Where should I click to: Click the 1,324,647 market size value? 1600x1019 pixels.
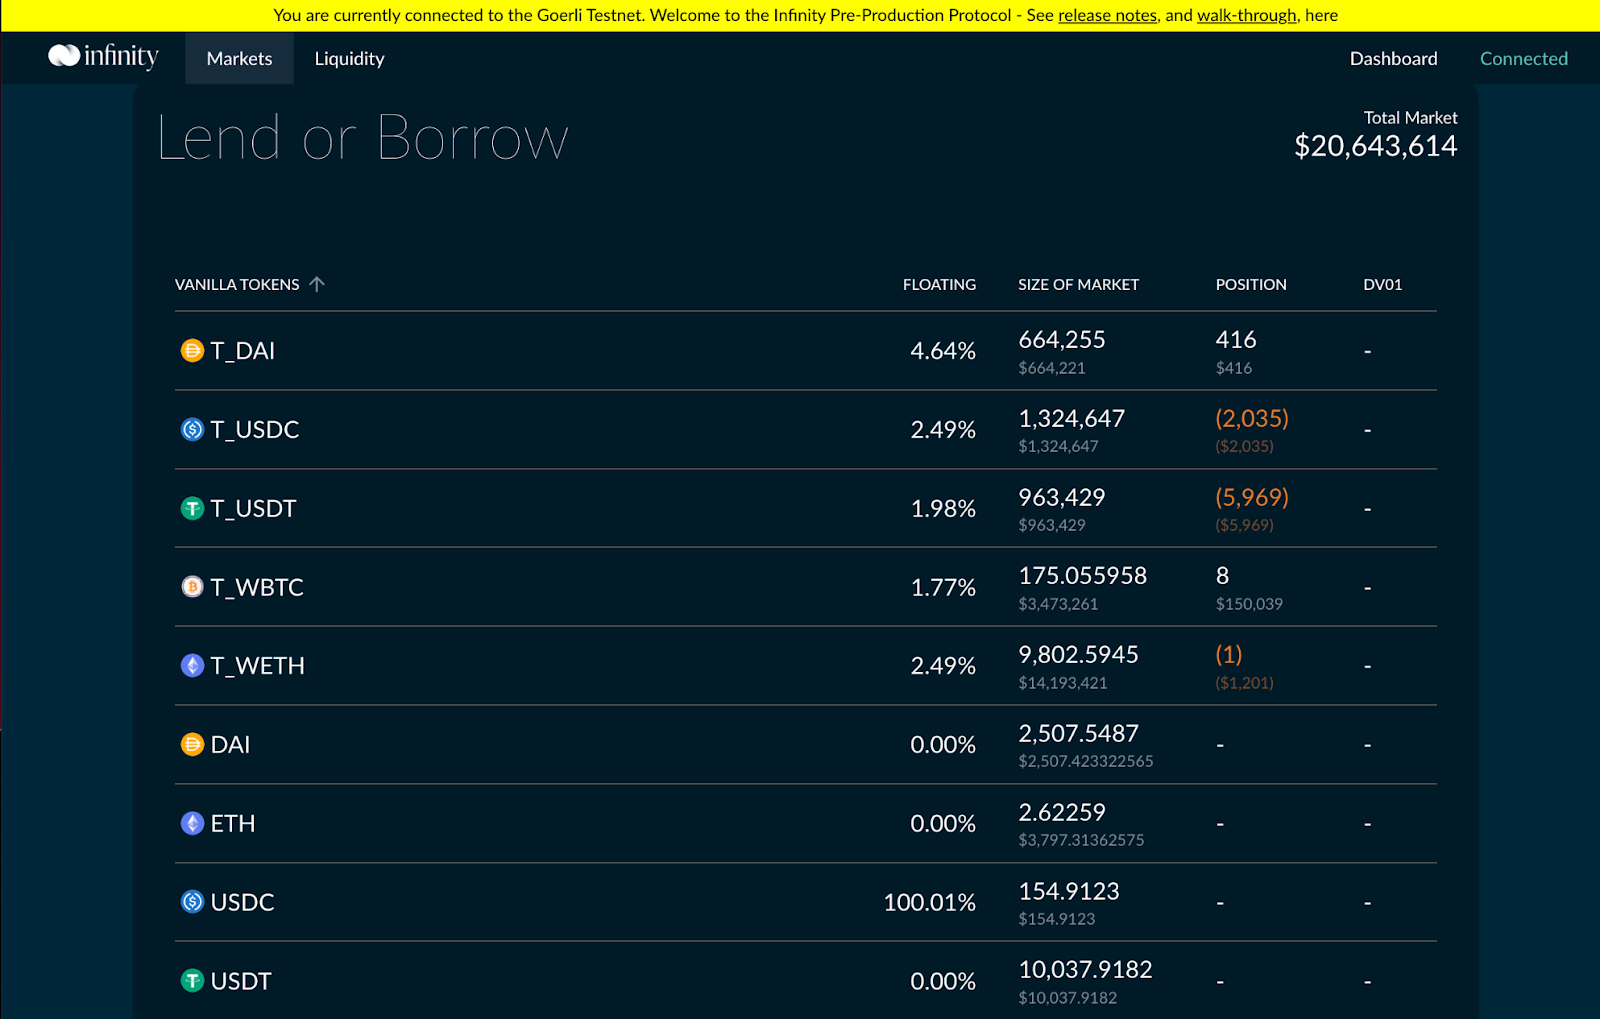coord(1072,419)
